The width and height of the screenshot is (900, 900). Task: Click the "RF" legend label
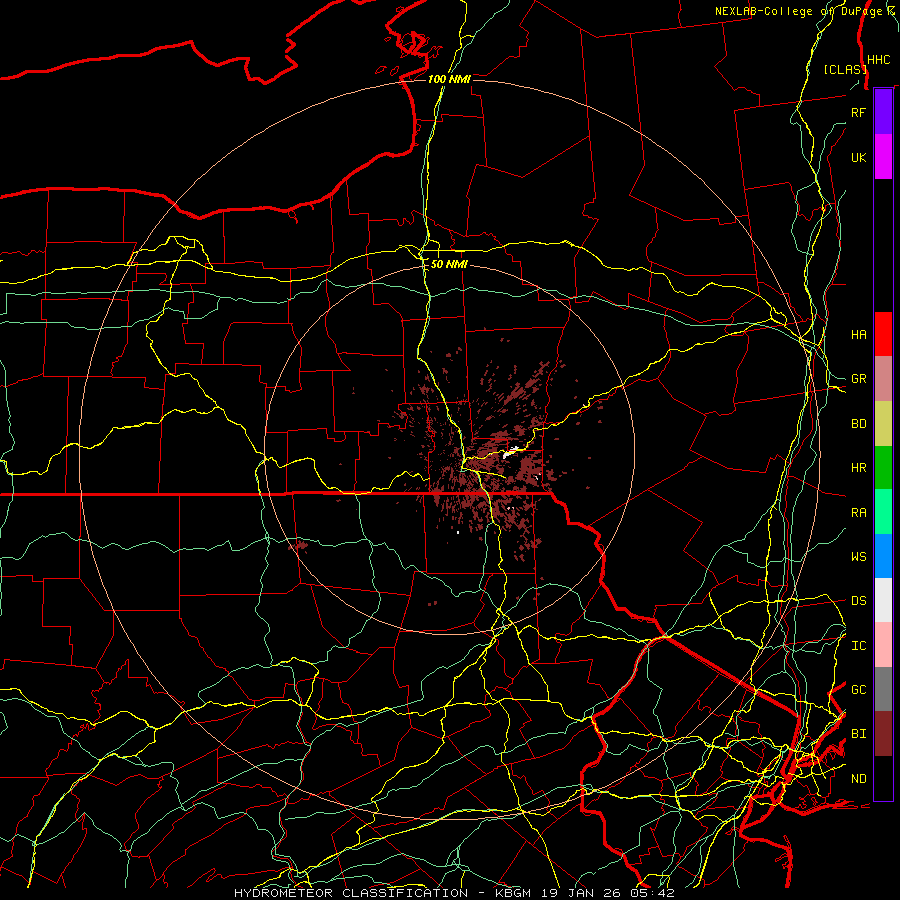858,112
